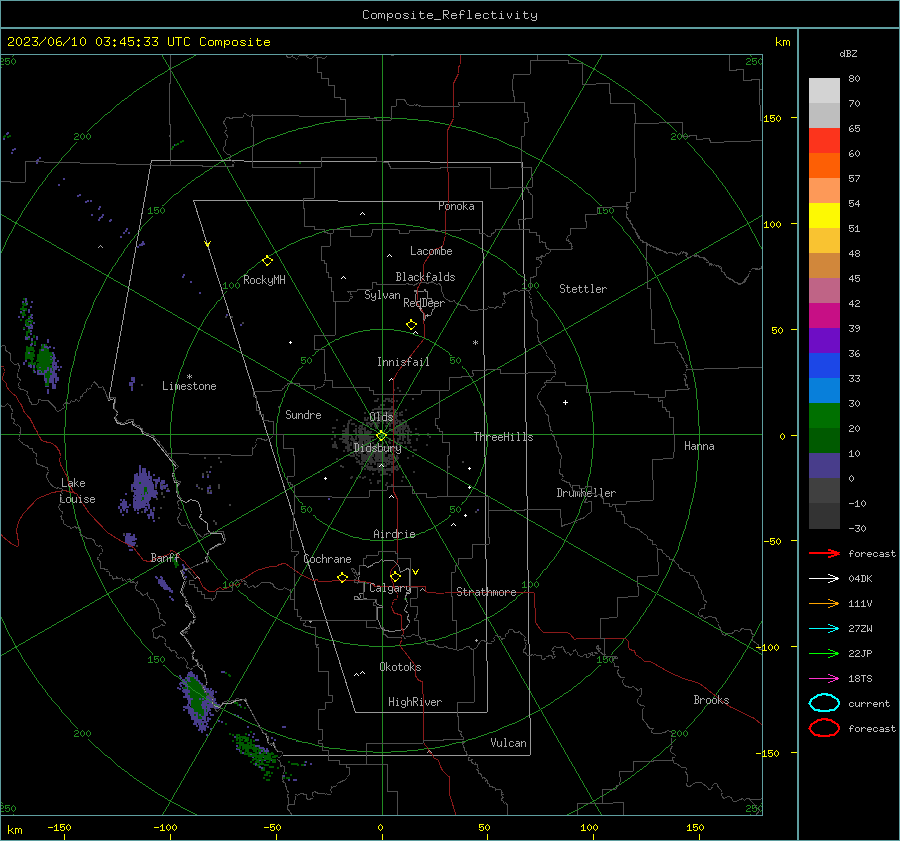The image size is (900, 841).
Task: Click the Drumheller map label
Action: click(586, 493)
